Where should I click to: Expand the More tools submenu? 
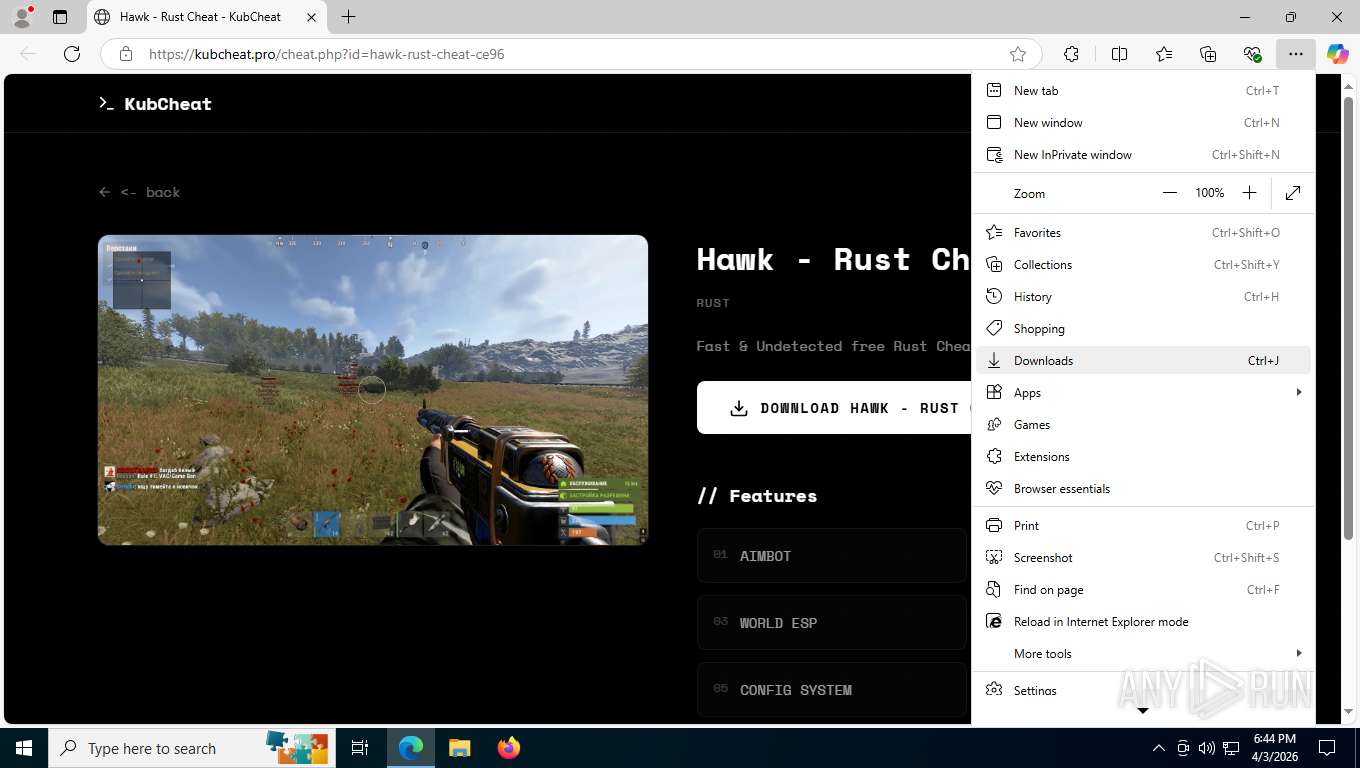coord(1143,653)
